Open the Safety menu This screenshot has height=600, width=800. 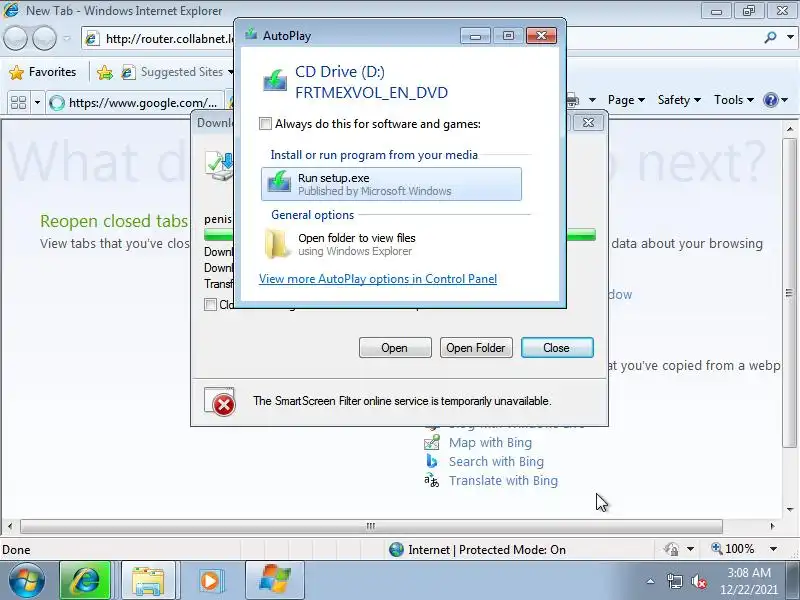pyautogui.click(x=679, y=100)
